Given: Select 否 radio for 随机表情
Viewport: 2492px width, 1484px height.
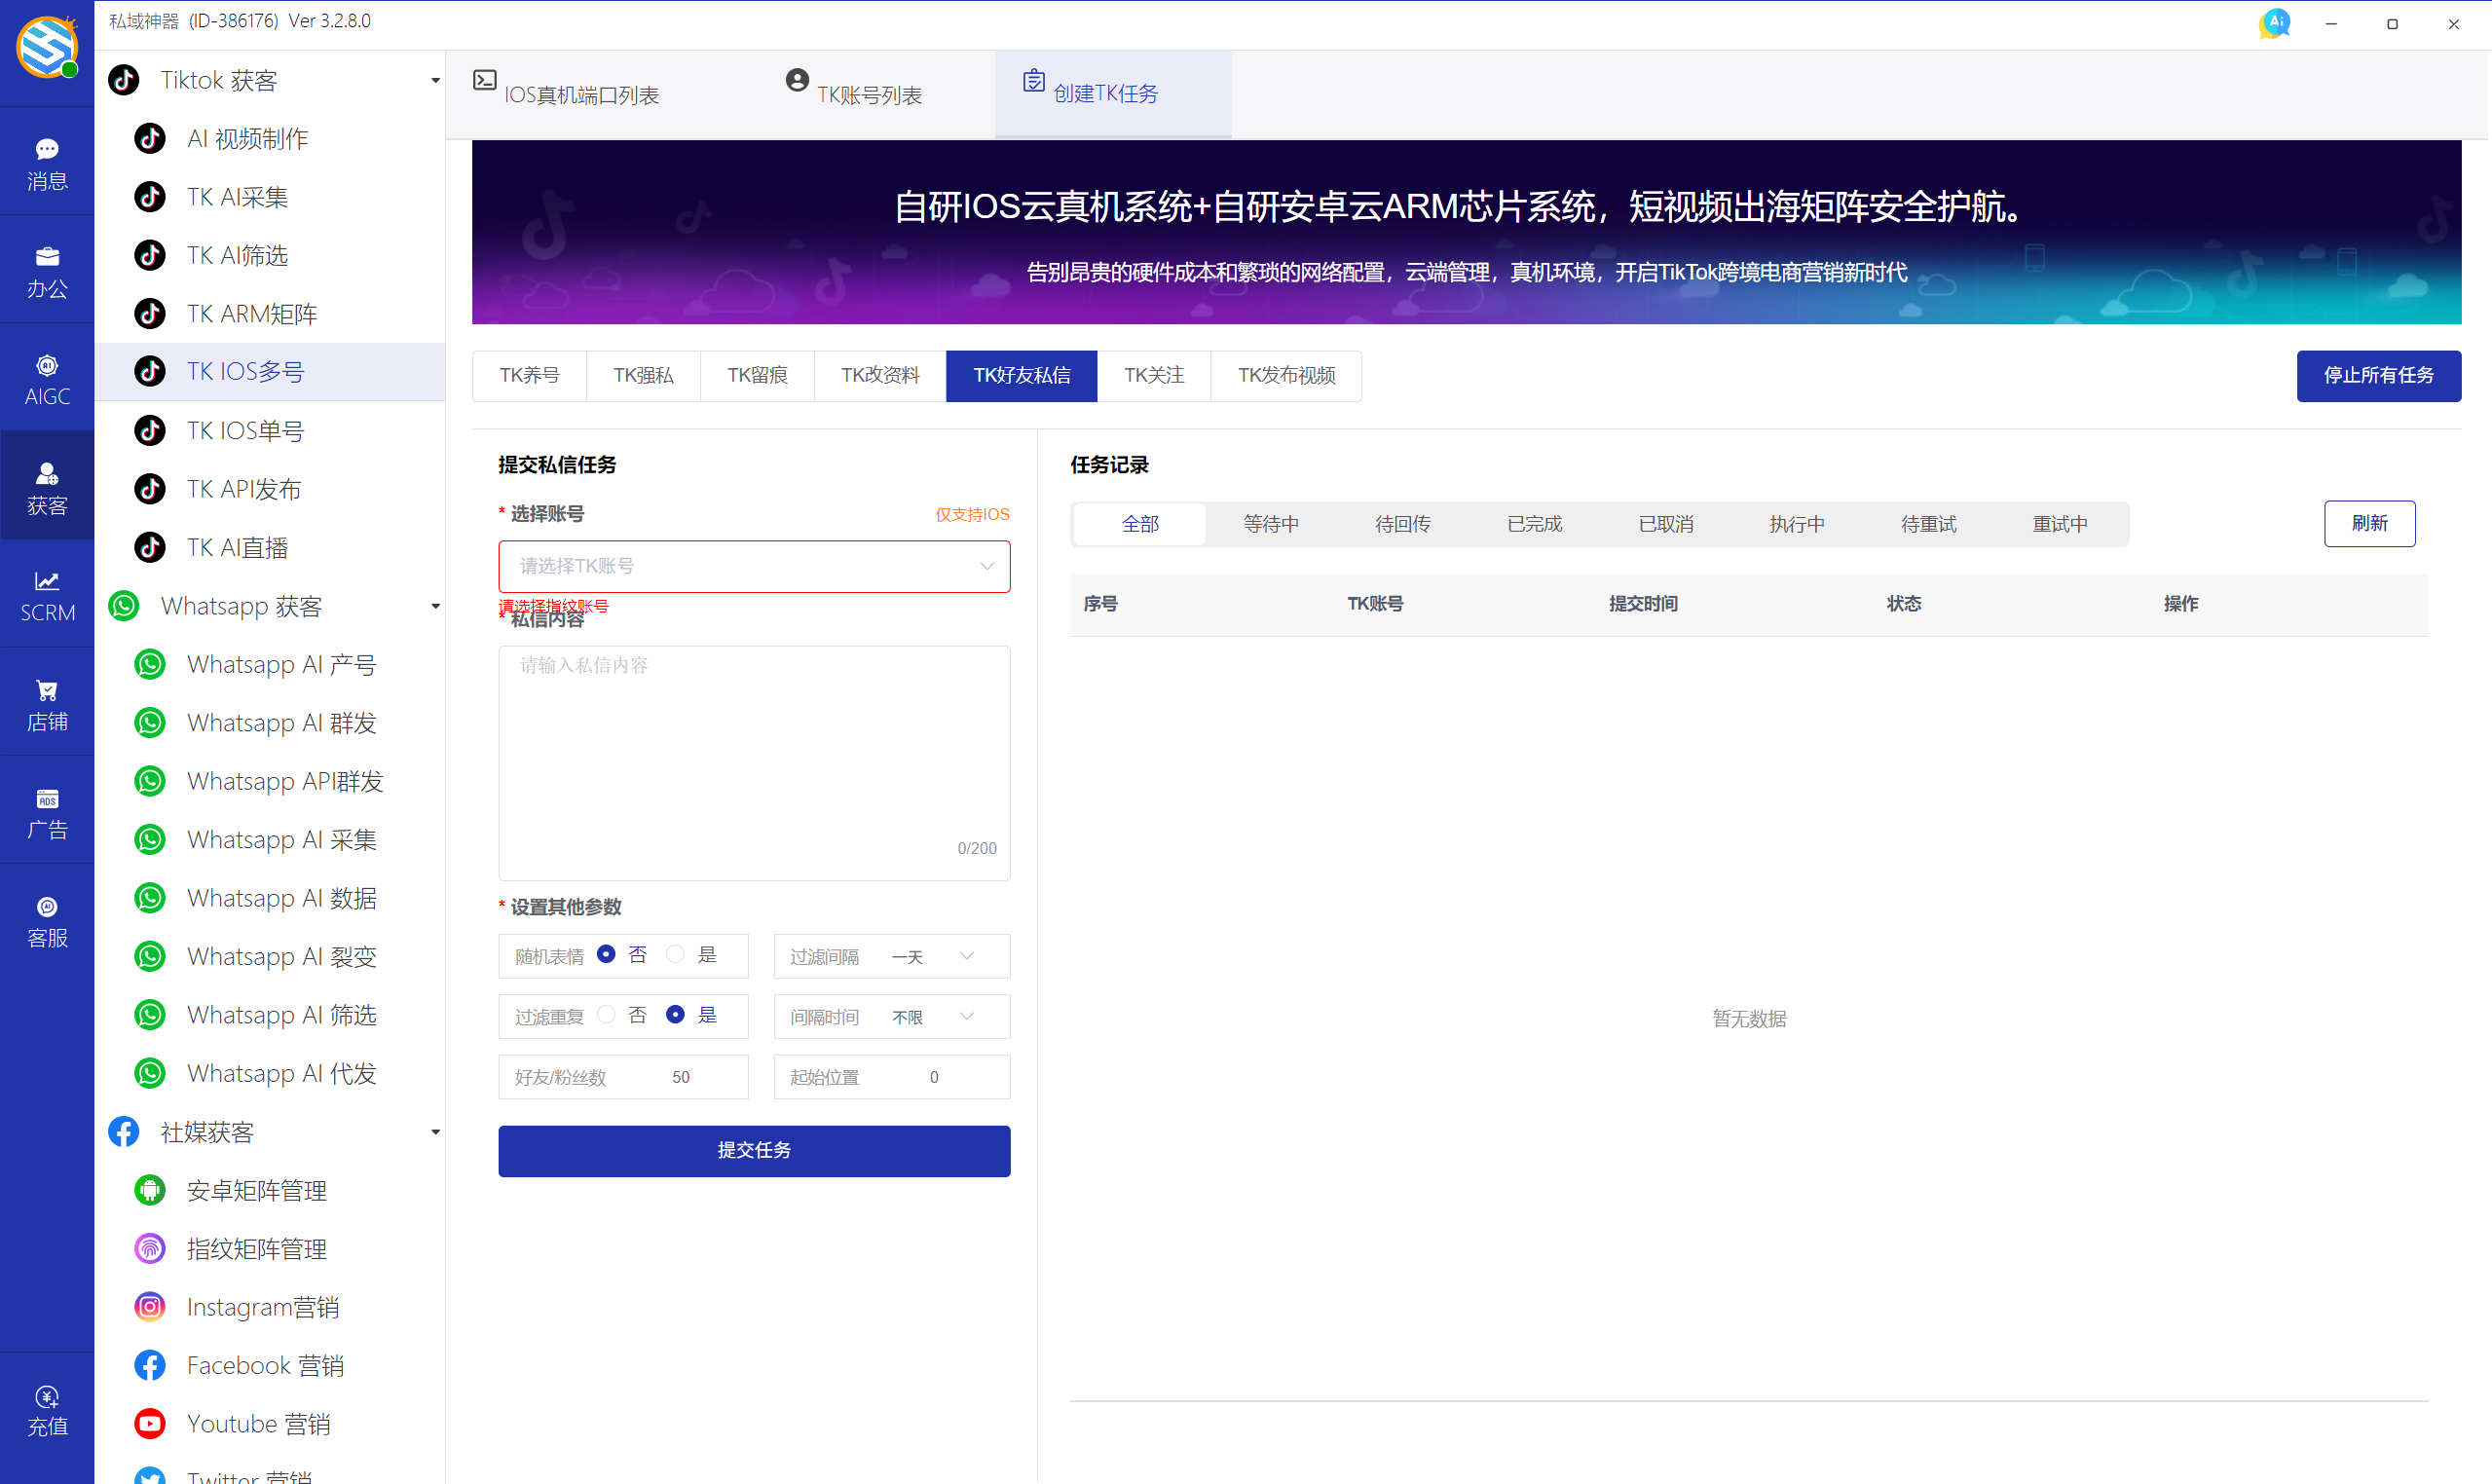Looking at the screenshot, I should (x=606, y=954).
